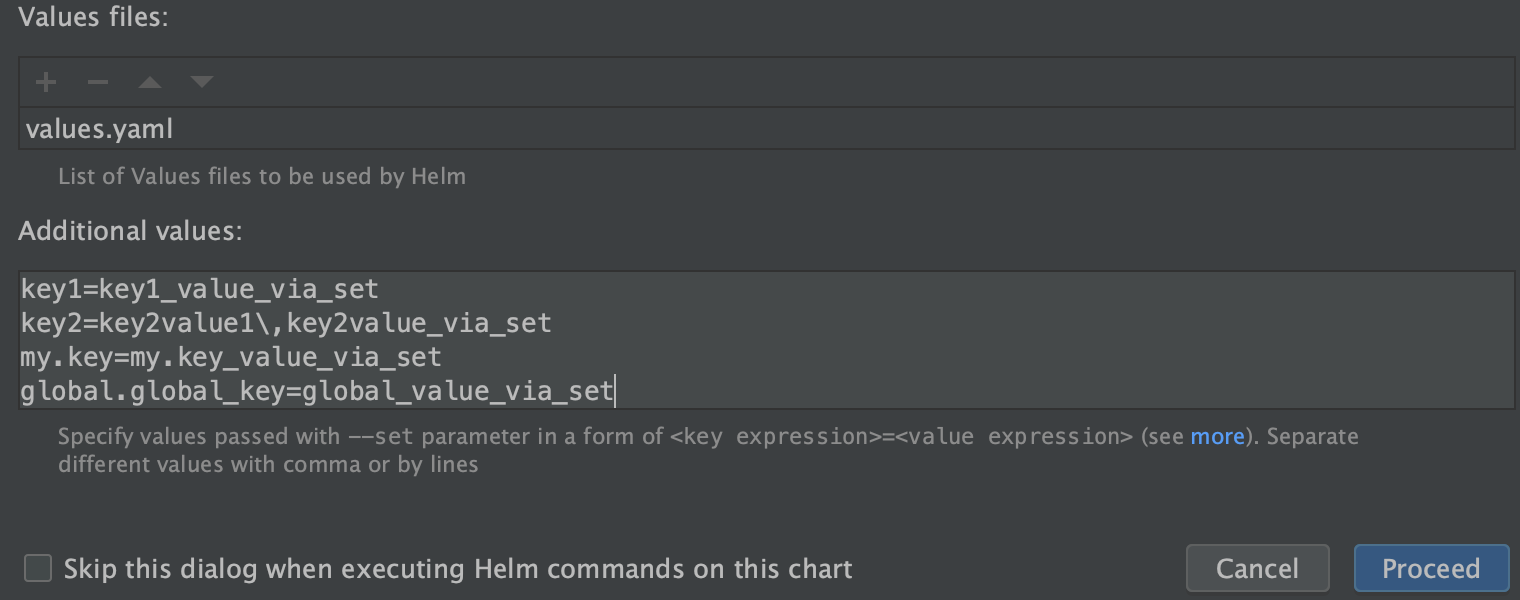Proceed with the Helm command
Image resolution: width=1520 pixels, height=600 pixels.
pyautogui.click(x=1431, y=568)
